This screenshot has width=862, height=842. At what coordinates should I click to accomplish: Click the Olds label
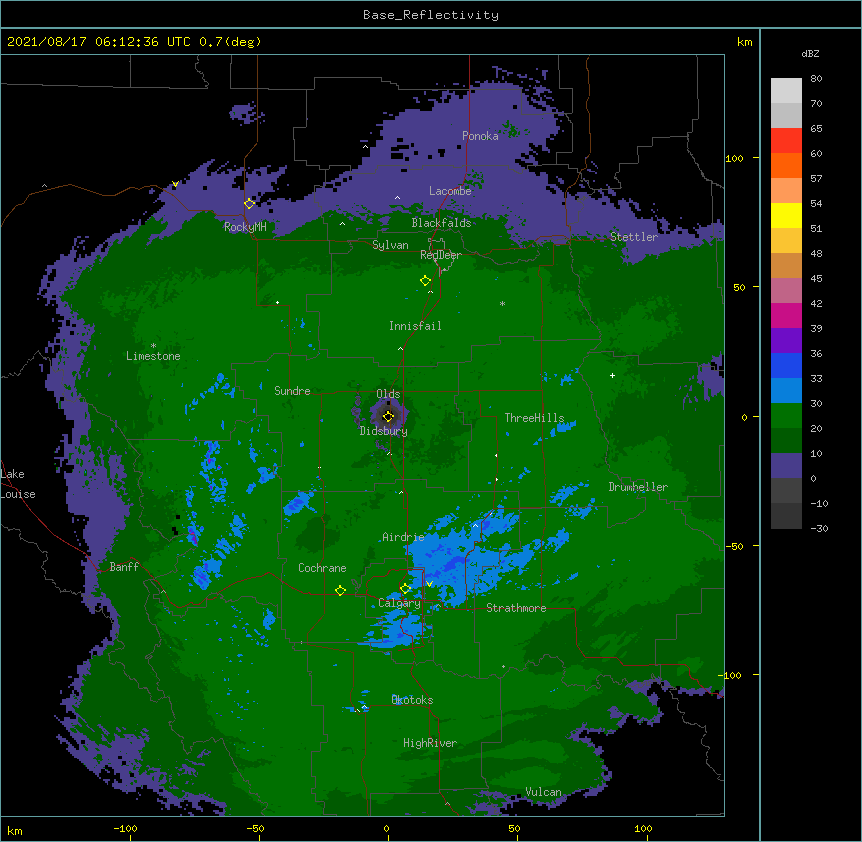point(388,394)
